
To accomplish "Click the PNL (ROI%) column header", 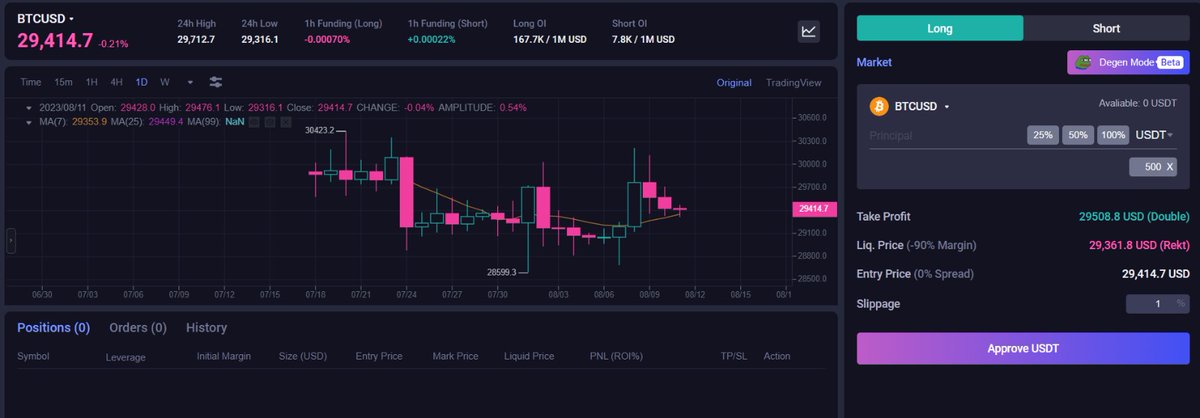I will click(616, 356).
